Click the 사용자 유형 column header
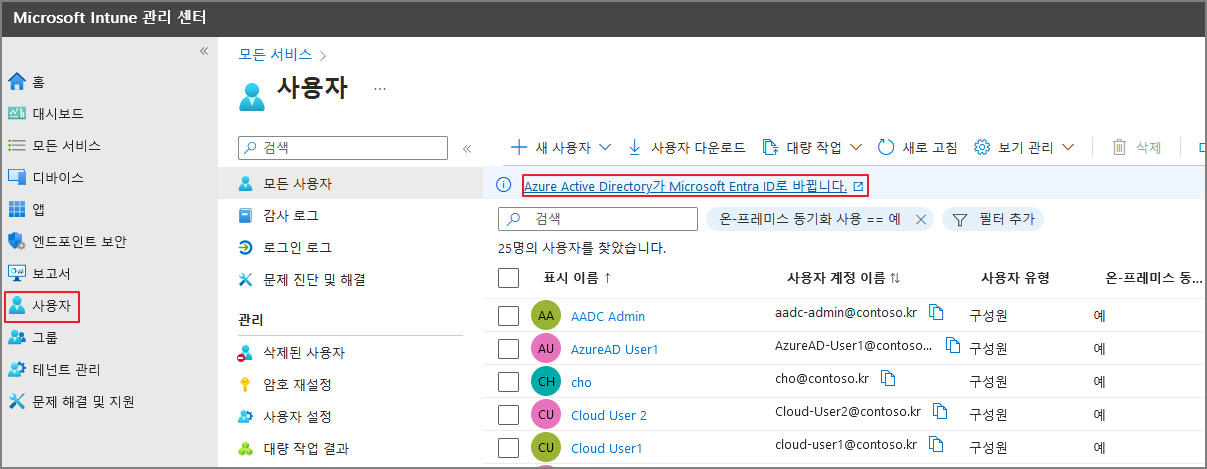Image resolution: width=1207 pixels, height=469 pixels. [1014, 278]
